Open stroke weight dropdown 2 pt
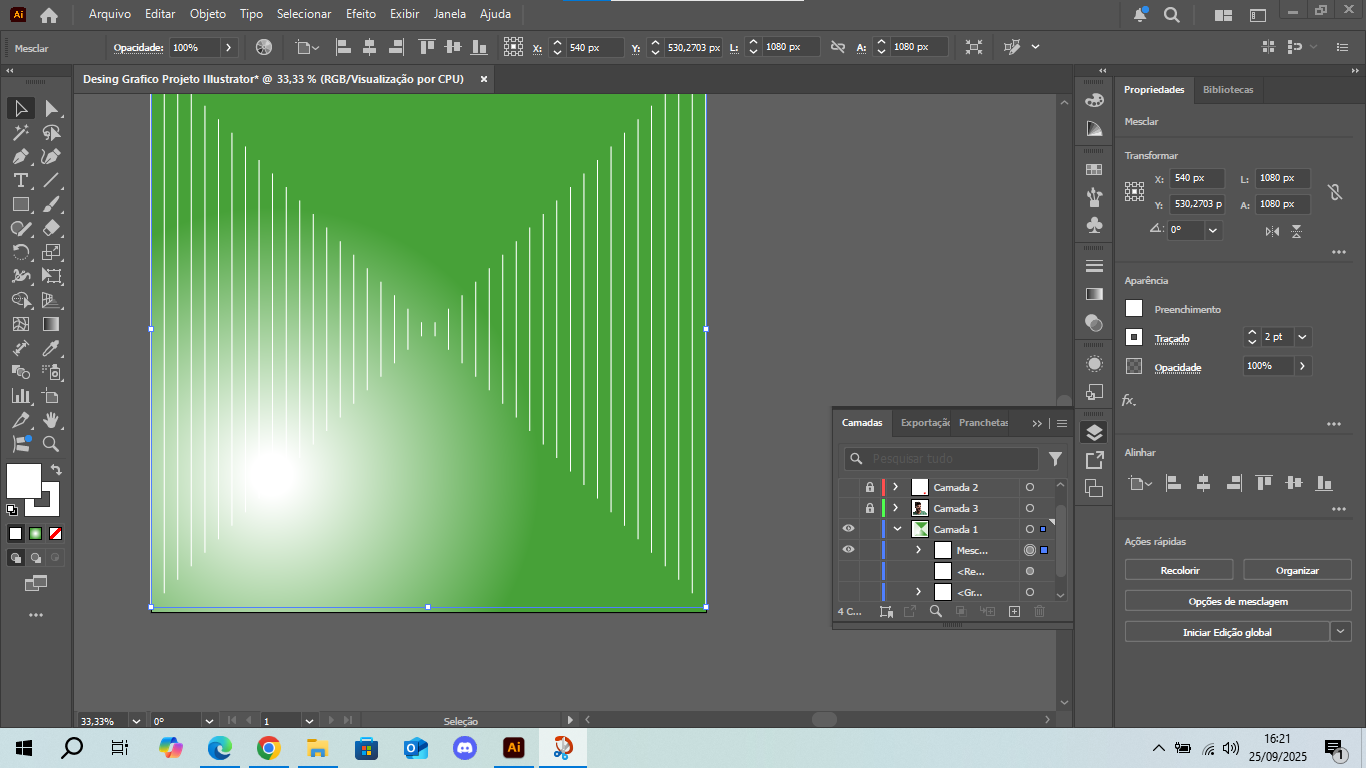 coord(1302,337)
